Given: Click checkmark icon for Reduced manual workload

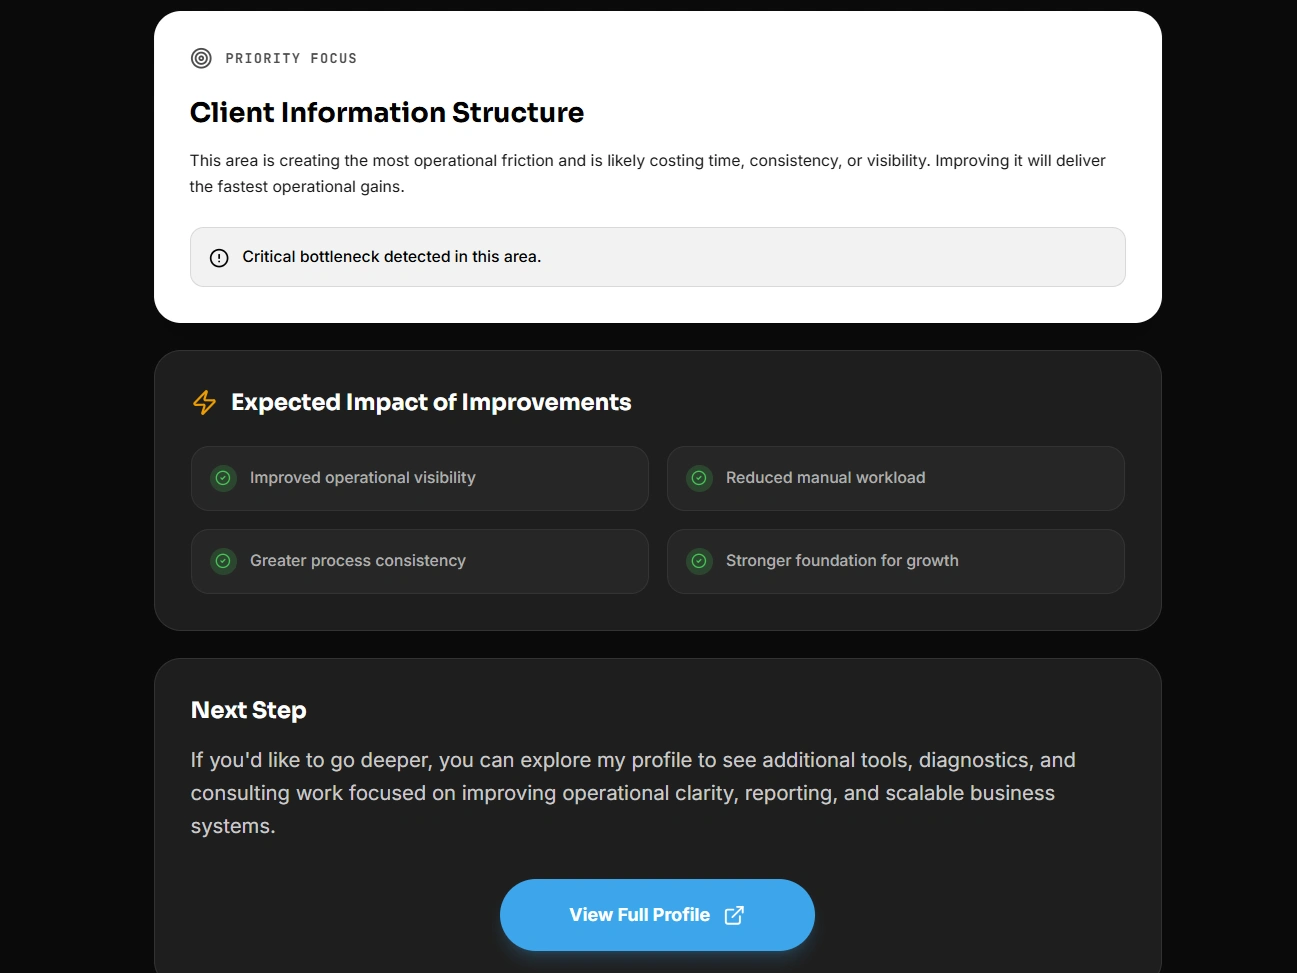Looking at the screenshot, I should click(699, 478).
